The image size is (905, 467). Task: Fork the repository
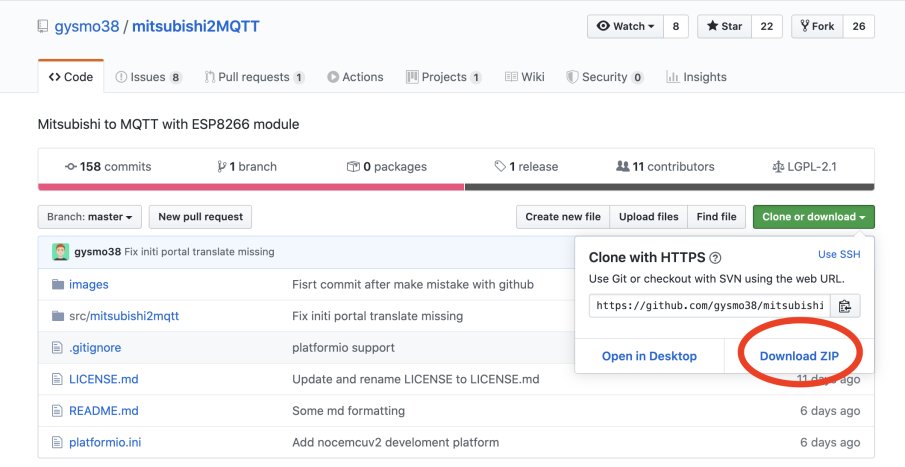click(817, 27)
